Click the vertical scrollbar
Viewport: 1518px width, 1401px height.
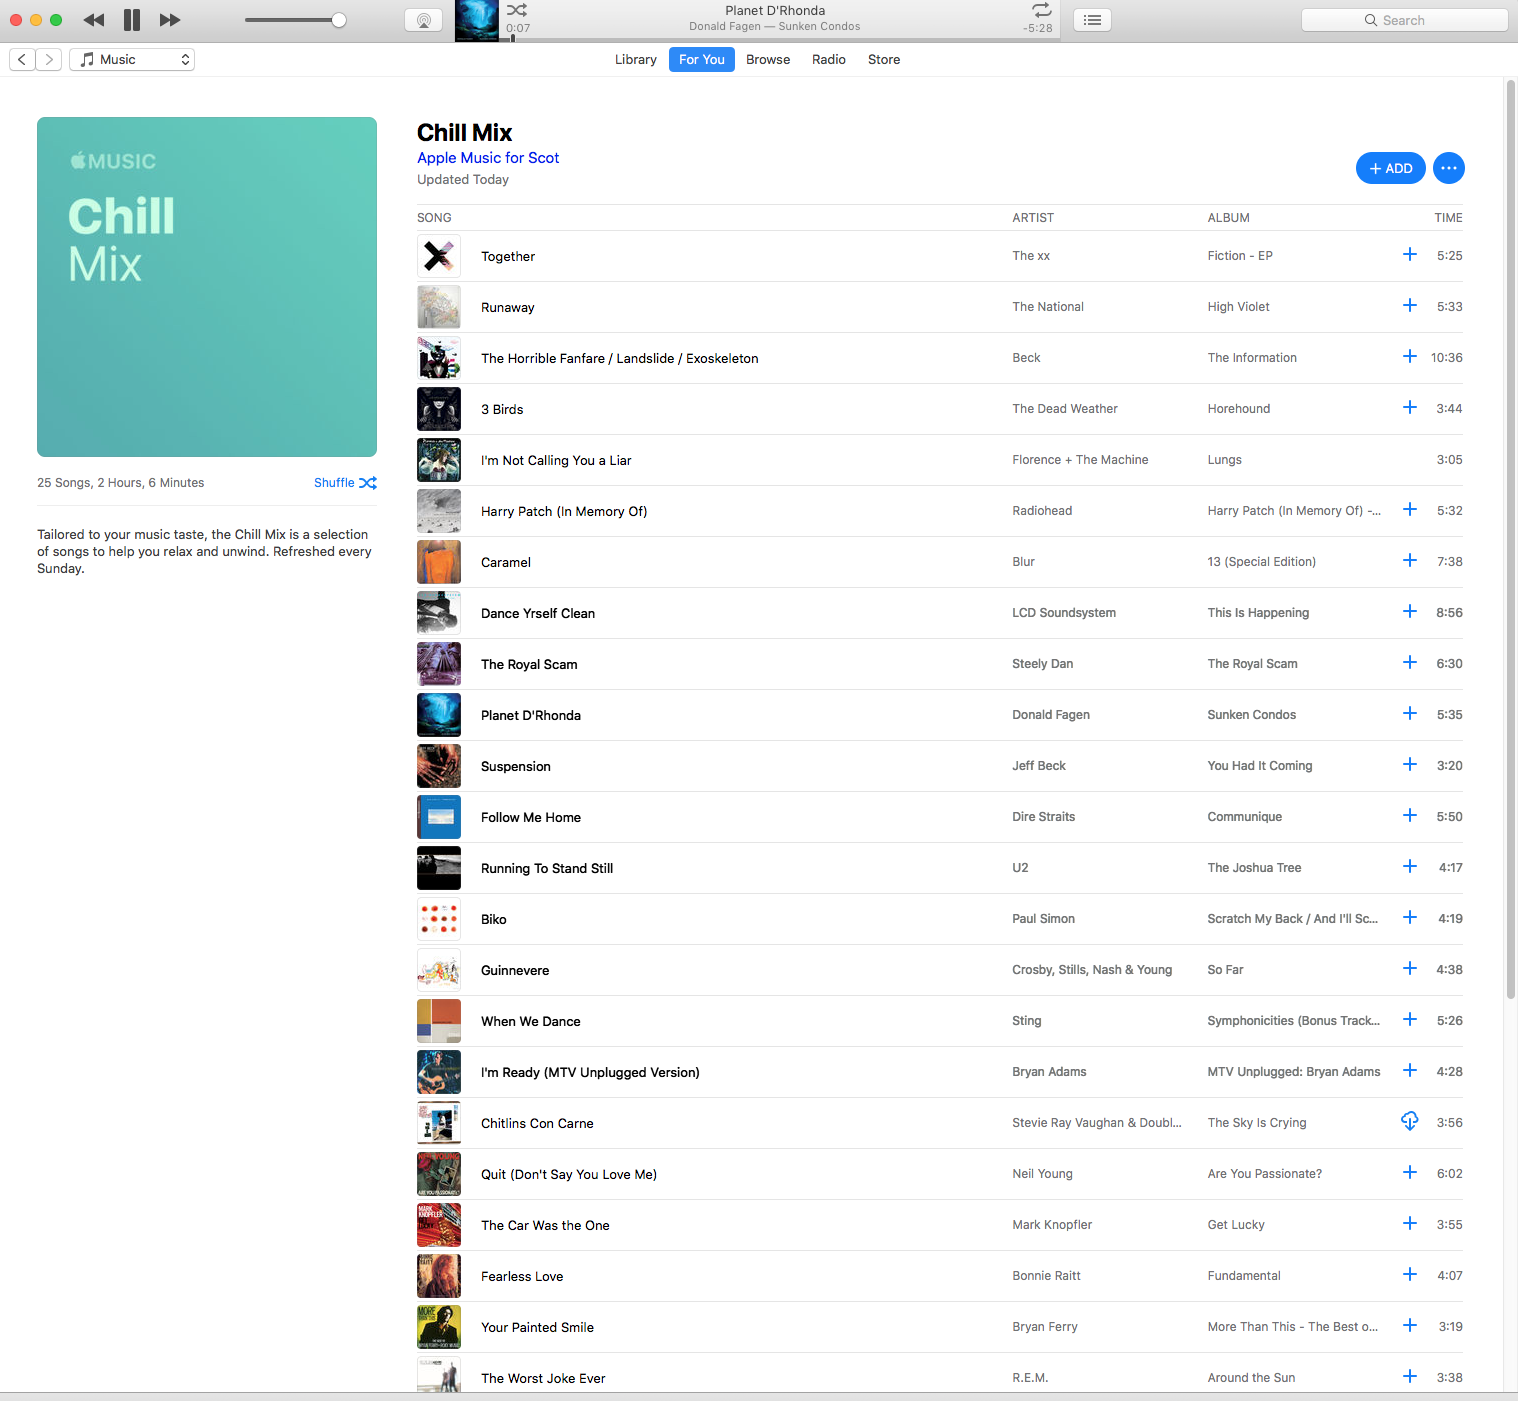pos(1511,540)
